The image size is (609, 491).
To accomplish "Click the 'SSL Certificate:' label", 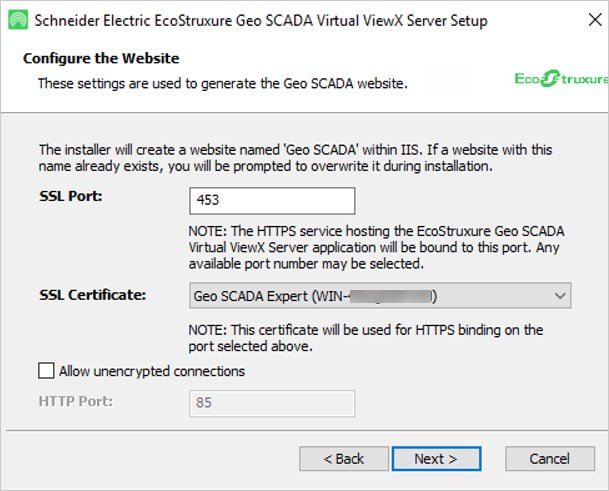I will (x=93, y=295).
